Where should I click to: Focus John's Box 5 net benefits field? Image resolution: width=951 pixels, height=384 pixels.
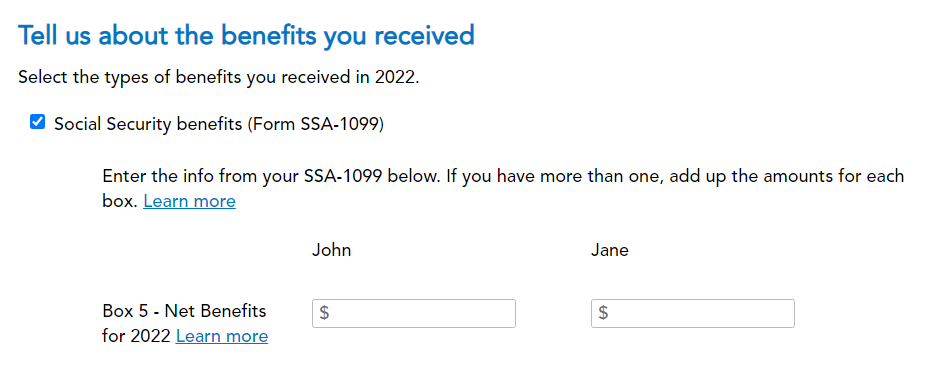(x=414, y=314)
